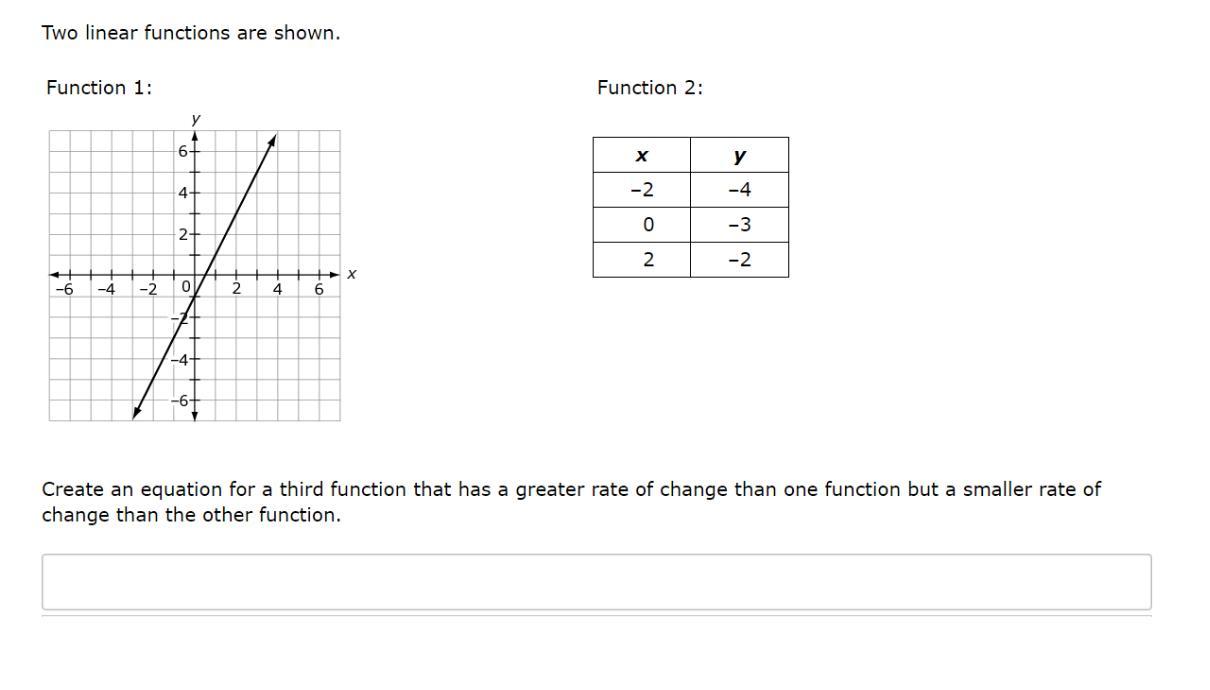This screenshot has height=690, width=1210.
Task: Click the "Two linear functions are shown" text
Action: coord(190,33)
